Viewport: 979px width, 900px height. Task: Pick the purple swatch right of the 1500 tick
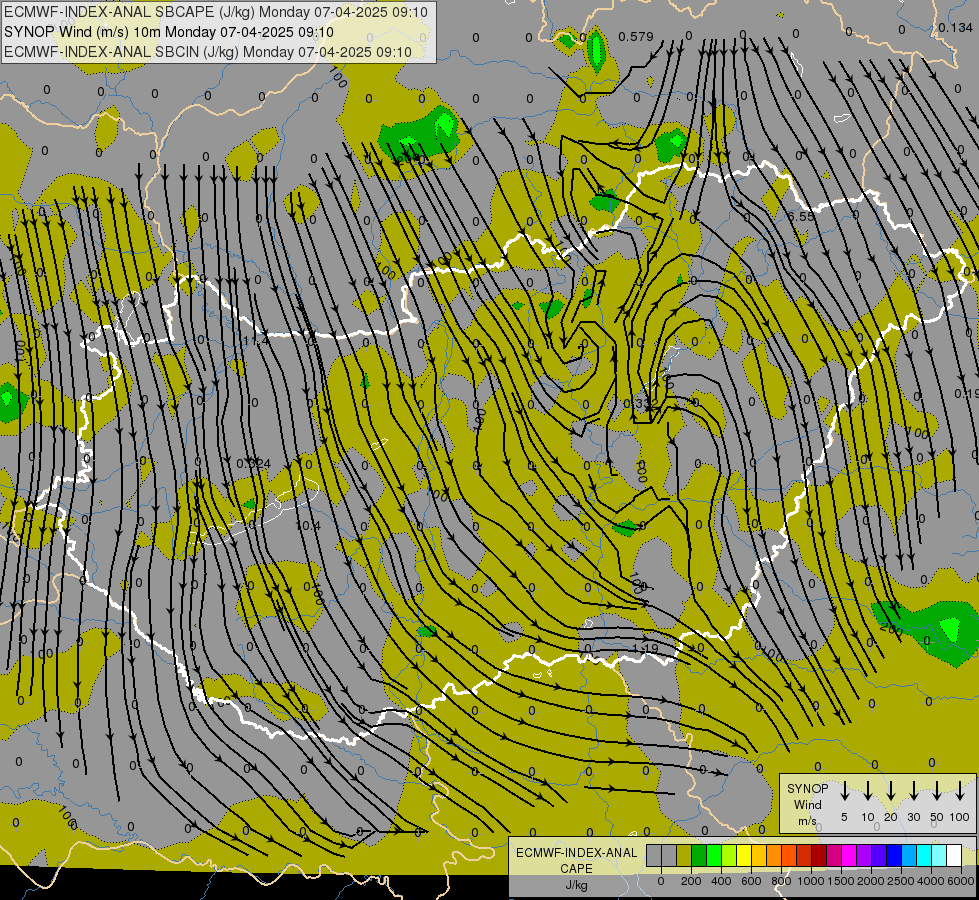pyautogui.click(x=863, y=855)
